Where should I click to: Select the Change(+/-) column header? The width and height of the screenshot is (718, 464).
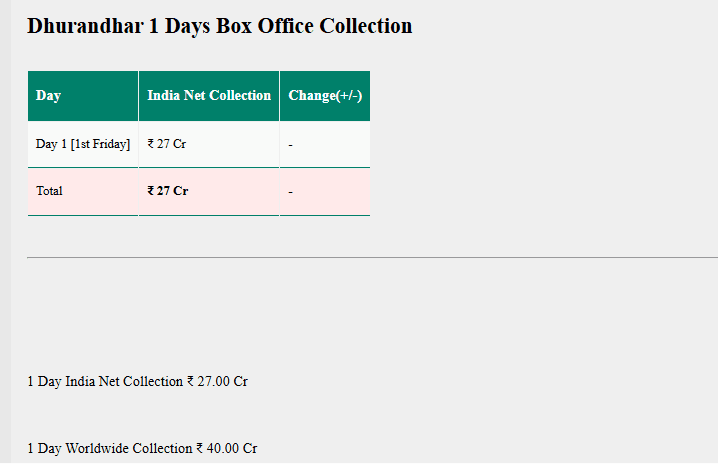click(325, 96)
